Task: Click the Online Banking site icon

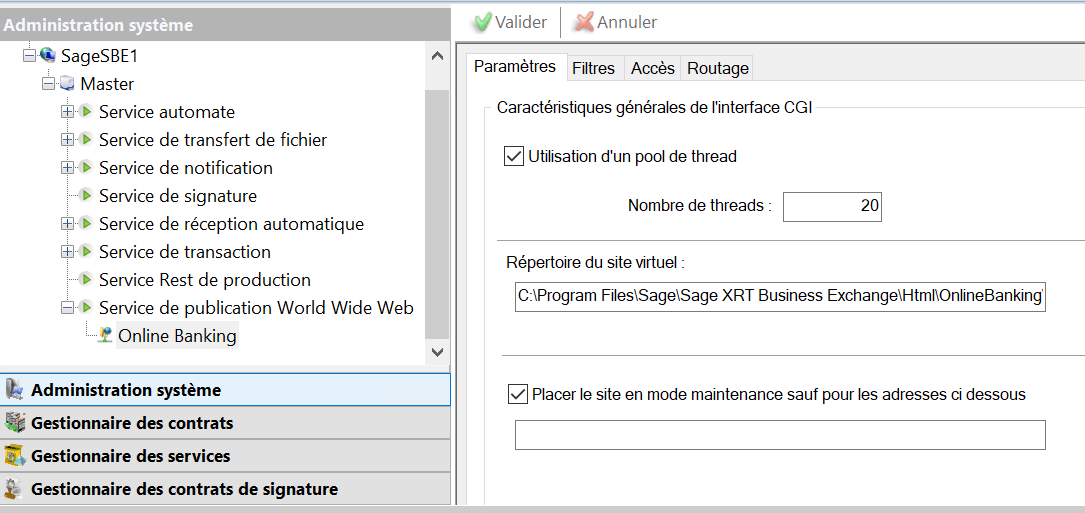Action: 105,336
